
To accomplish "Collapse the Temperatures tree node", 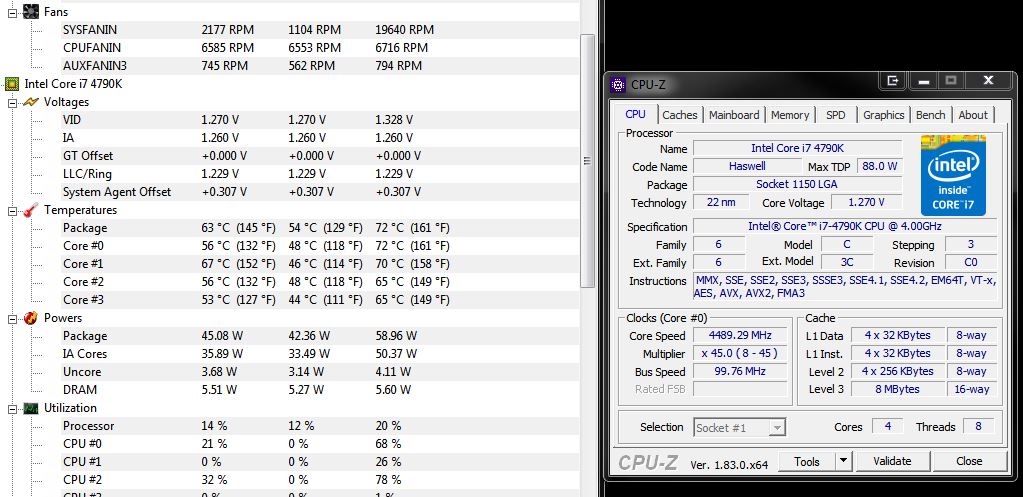I will [x=12, y=211].
